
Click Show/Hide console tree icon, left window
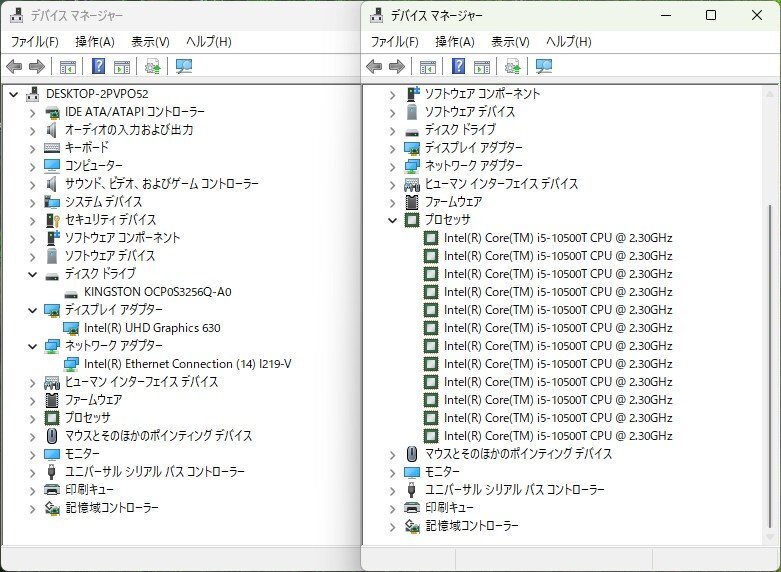[x=68, y=66]
